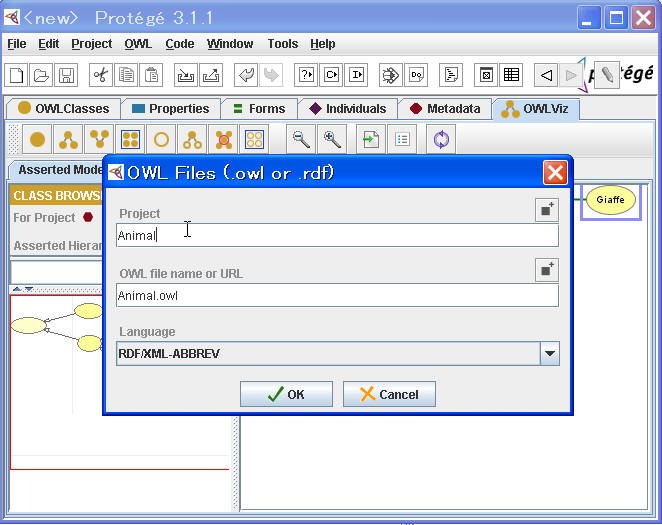Click the Revert to archived version icon
The width and height of the screenshot is (662, 525).
coord(211,75)
